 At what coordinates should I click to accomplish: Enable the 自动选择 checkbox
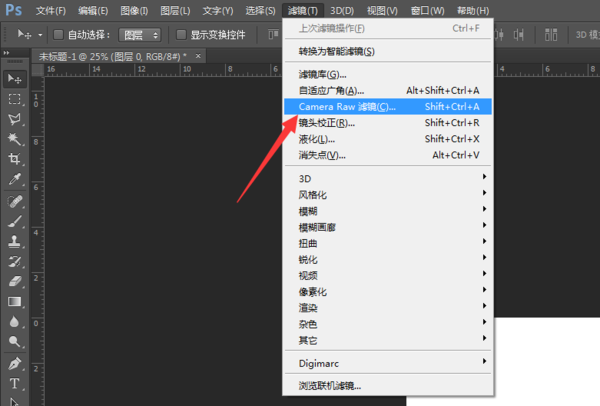point(58,35)
